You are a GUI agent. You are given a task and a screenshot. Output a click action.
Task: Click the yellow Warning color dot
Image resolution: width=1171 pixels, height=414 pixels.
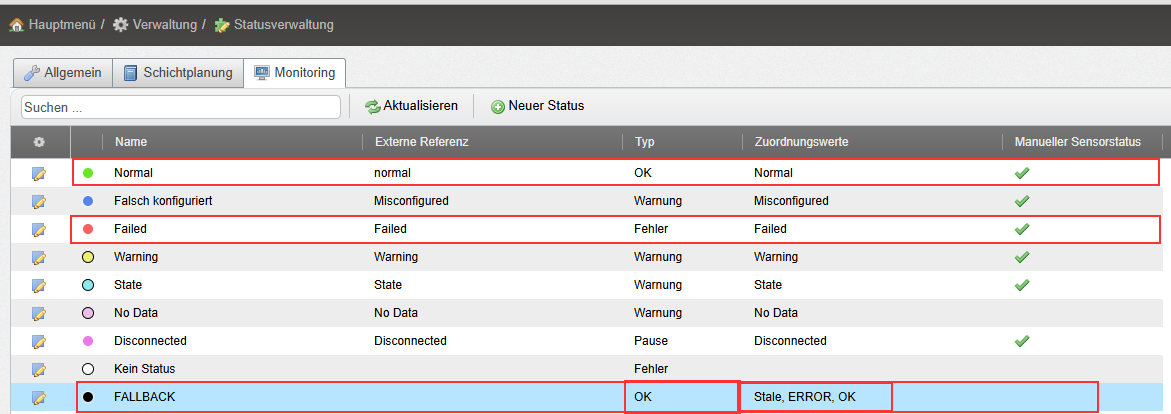pyautogui.click(x=88, y=257)
